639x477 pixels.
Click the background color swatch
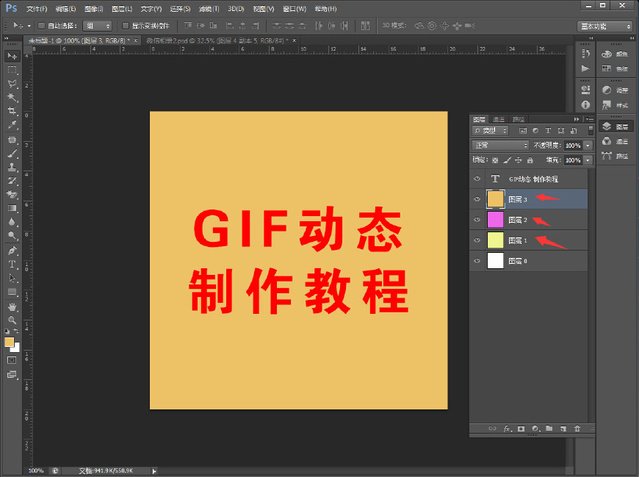click(17, 349)
